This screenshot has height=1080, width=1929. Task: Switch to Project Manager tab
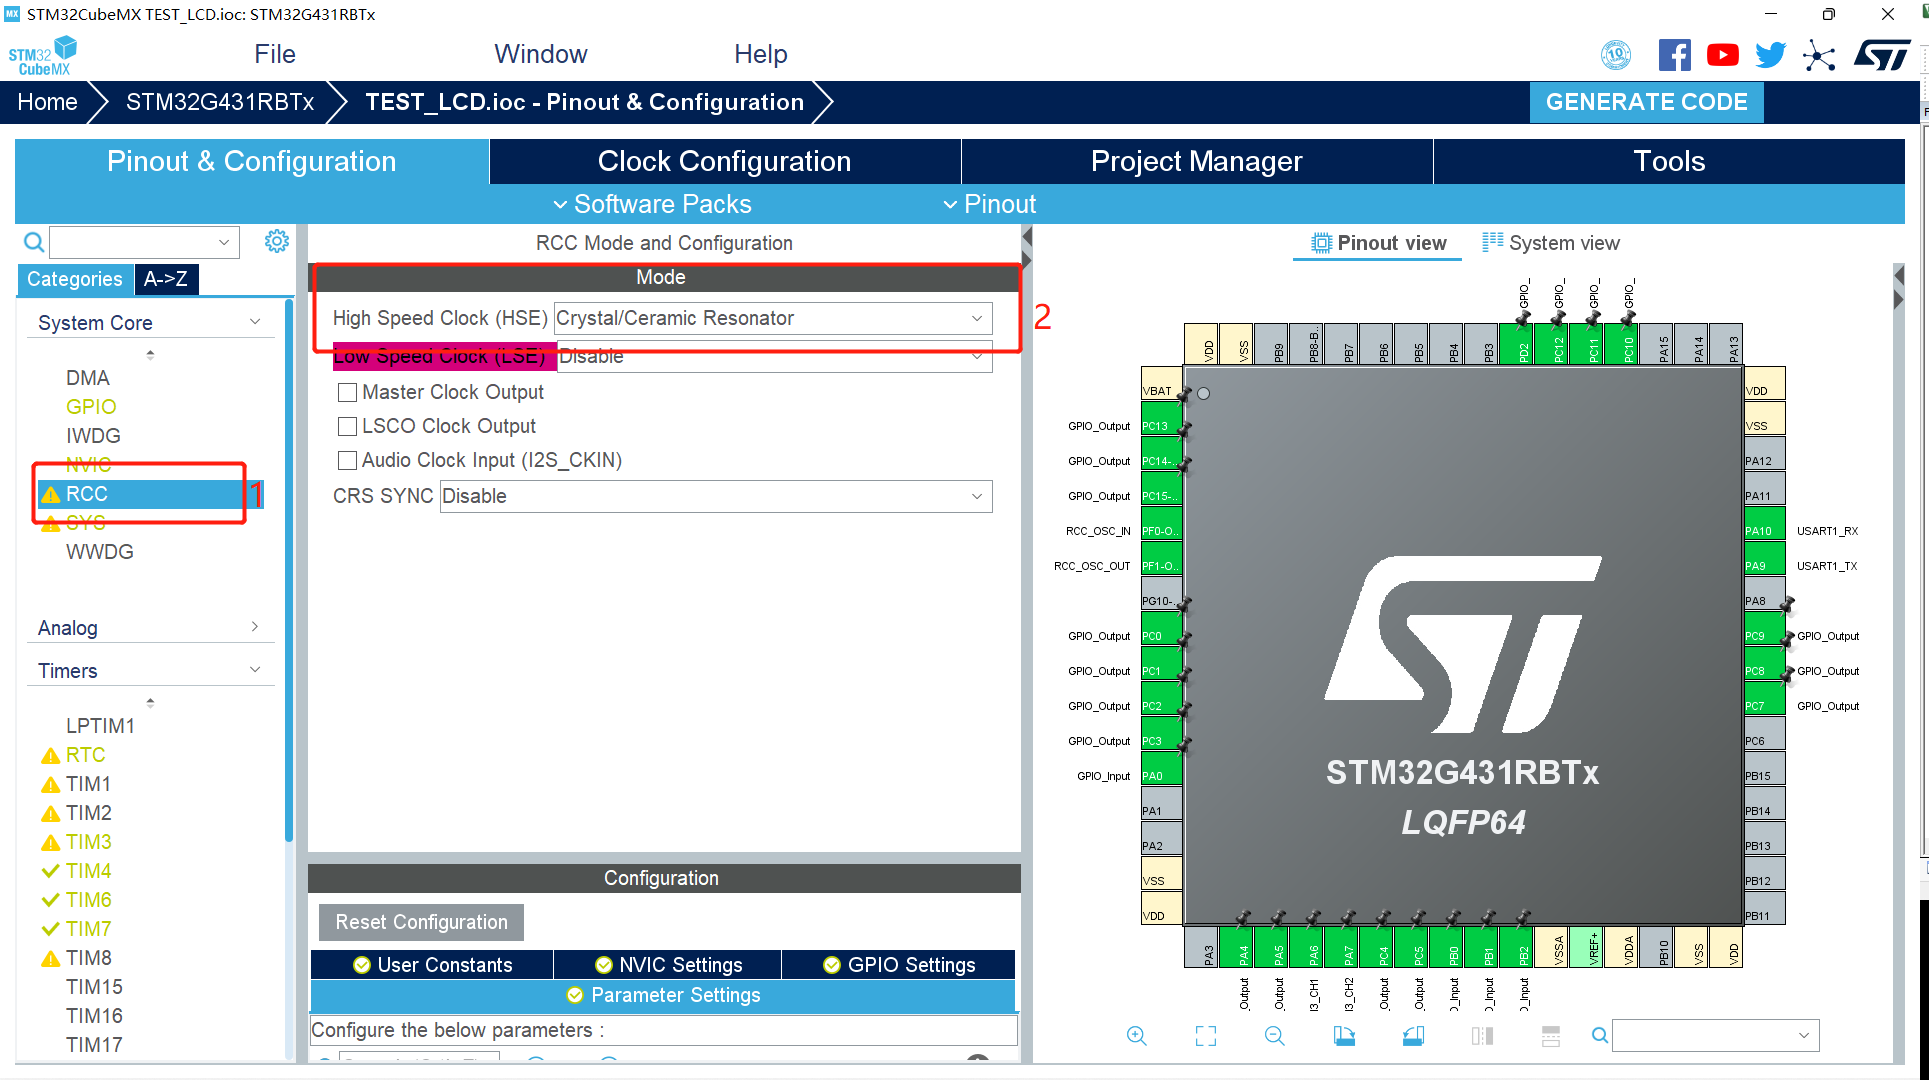pos(1196,161)
